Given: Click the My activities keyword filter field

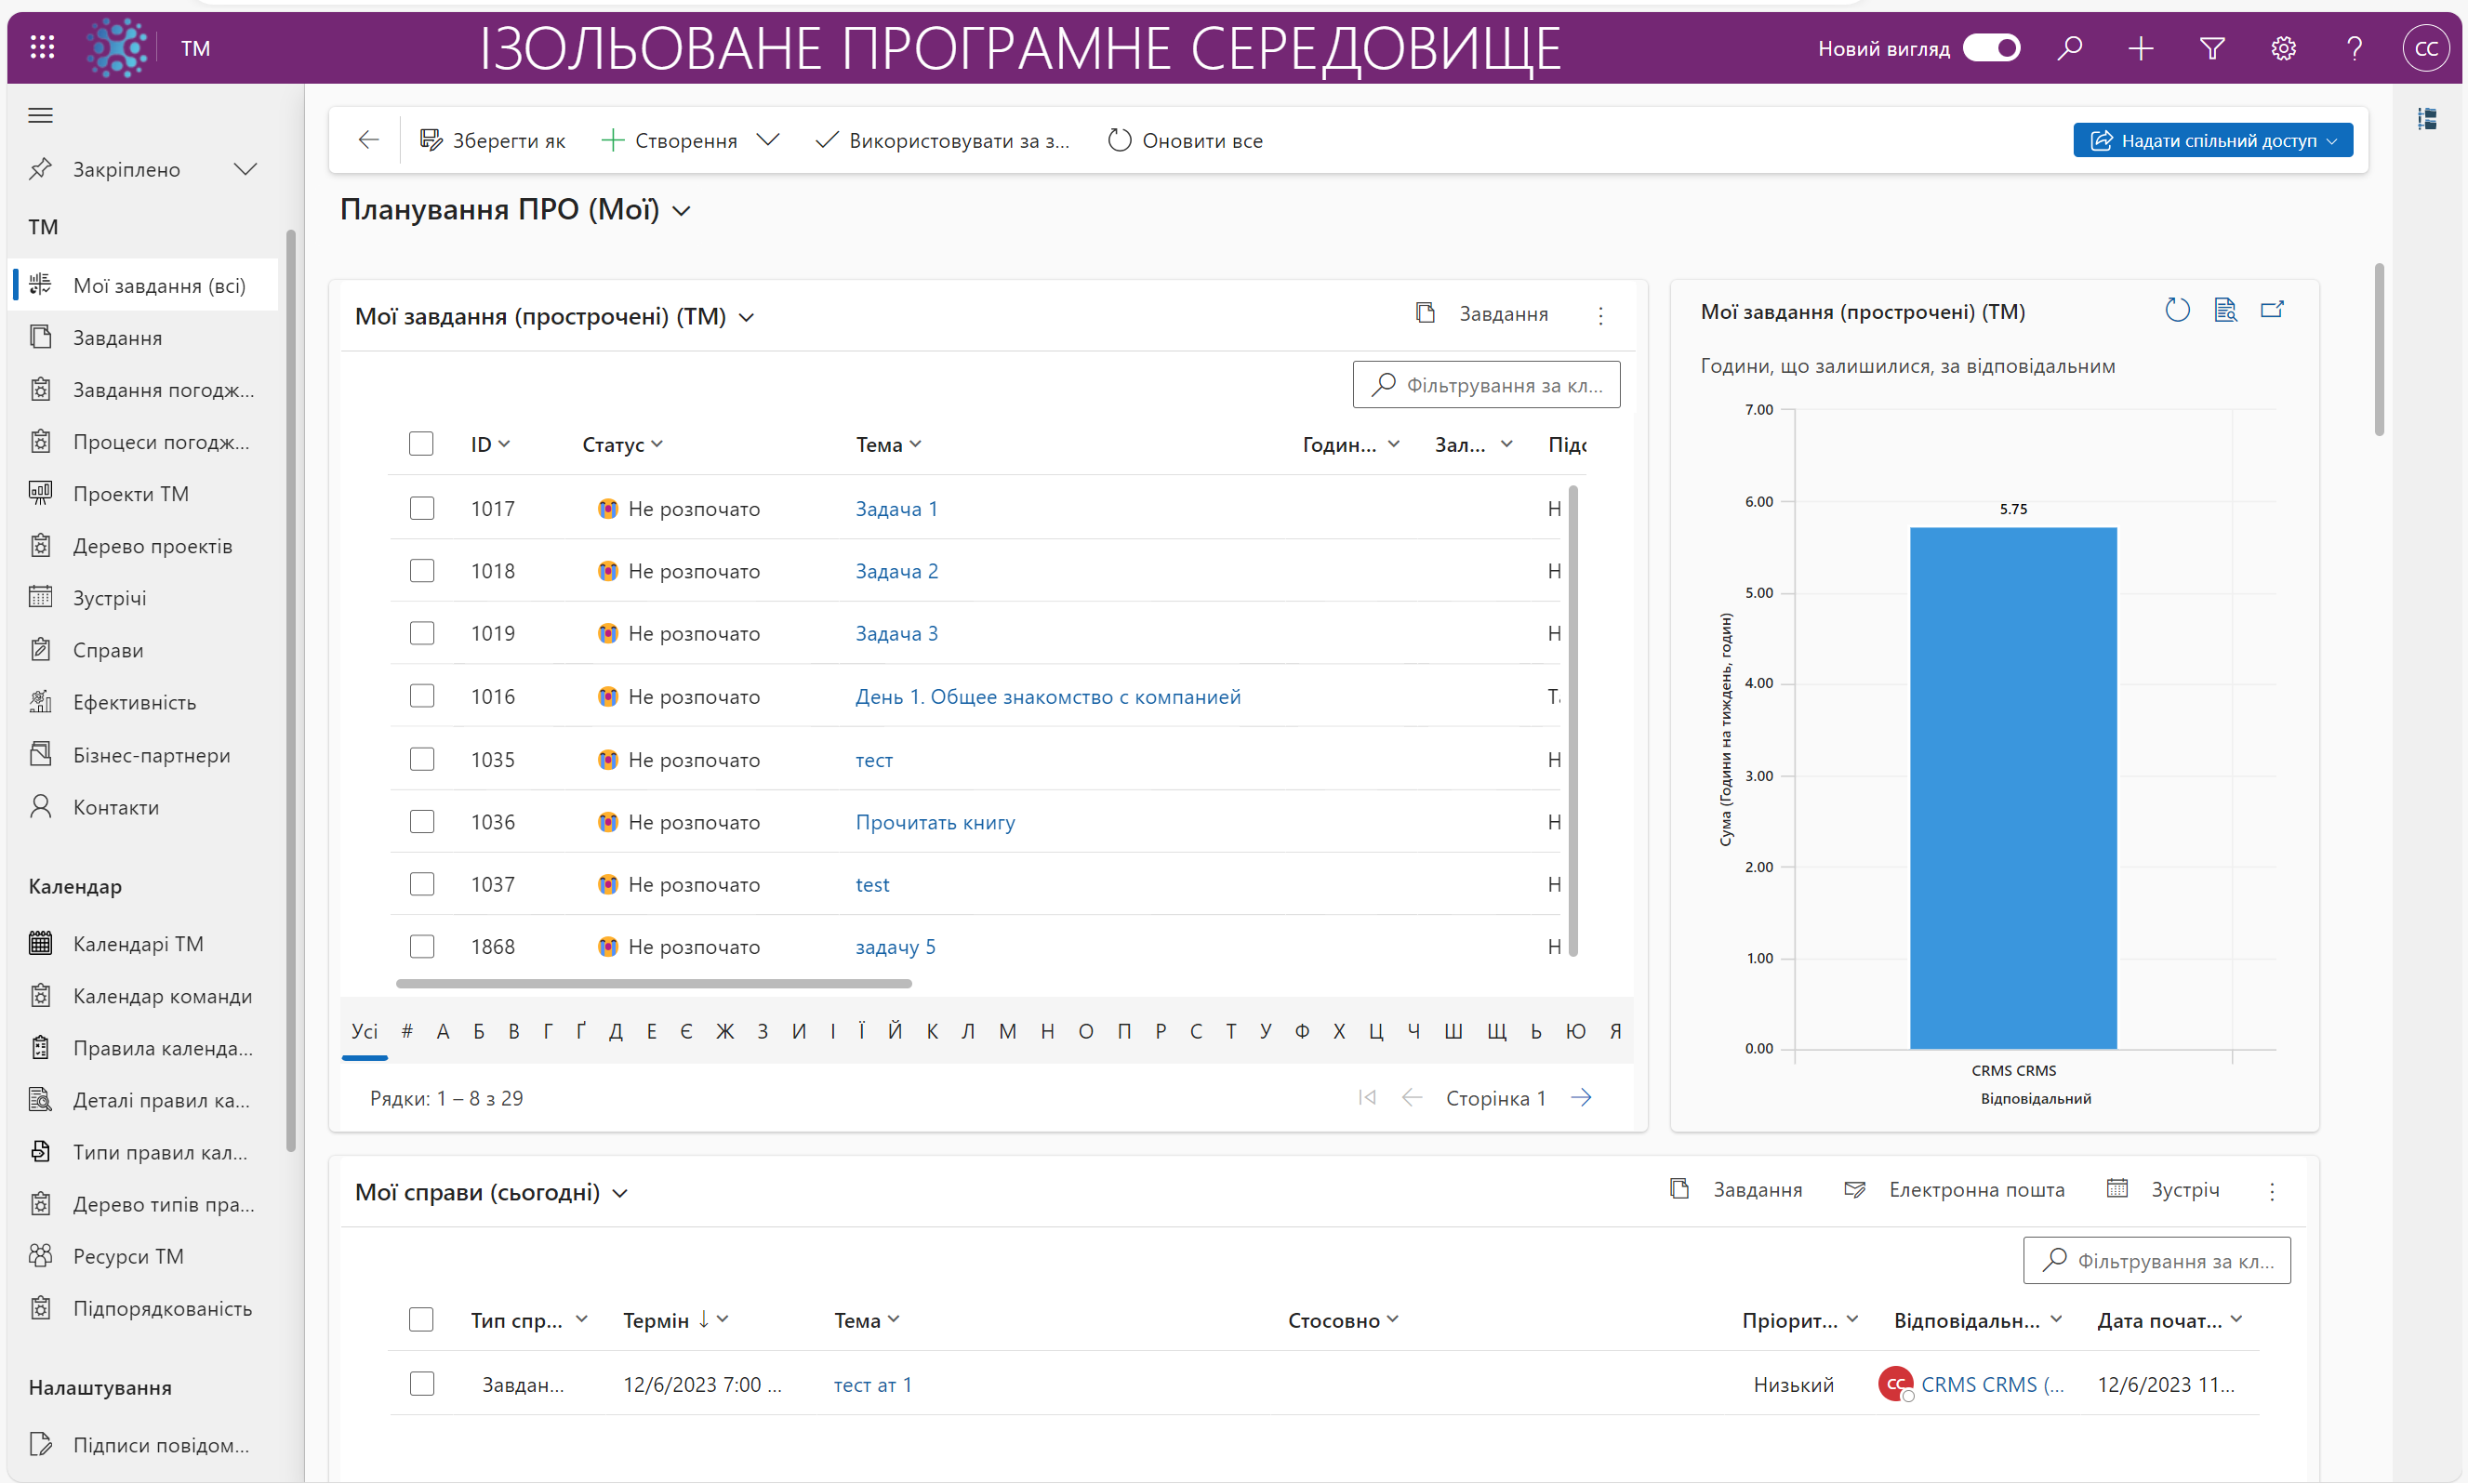Looking at the screenshot, I should (2157, 1260).
